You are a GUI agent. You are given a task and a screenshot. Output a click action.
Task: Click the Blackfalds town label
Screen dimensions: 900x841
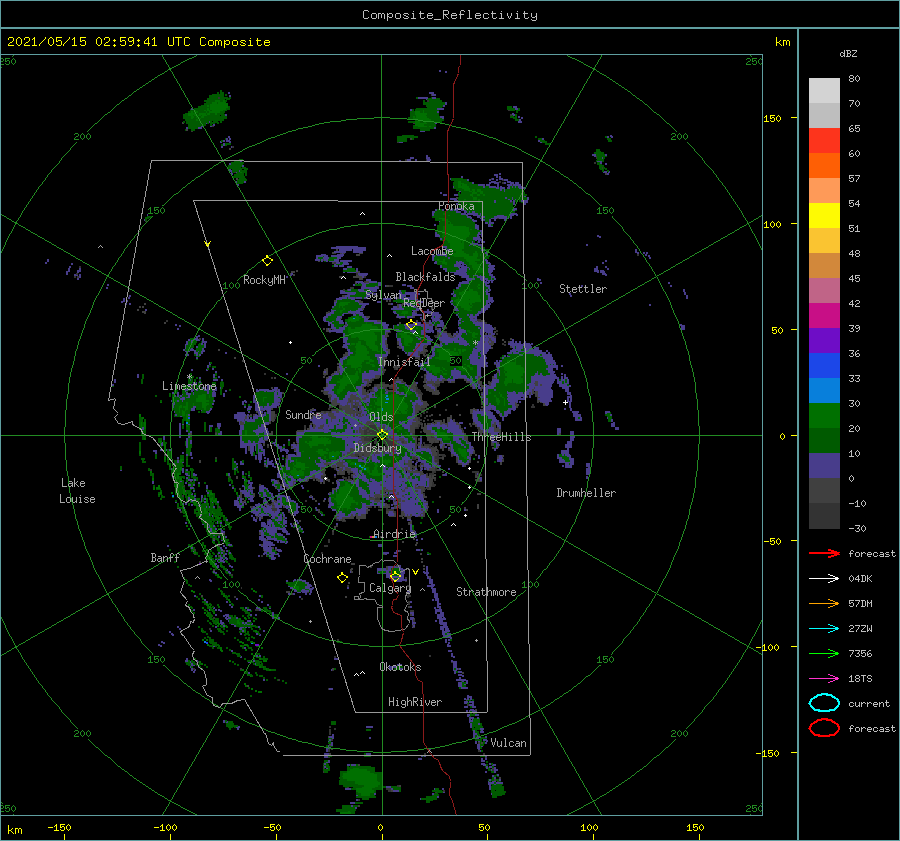click(x=425, y=277)
